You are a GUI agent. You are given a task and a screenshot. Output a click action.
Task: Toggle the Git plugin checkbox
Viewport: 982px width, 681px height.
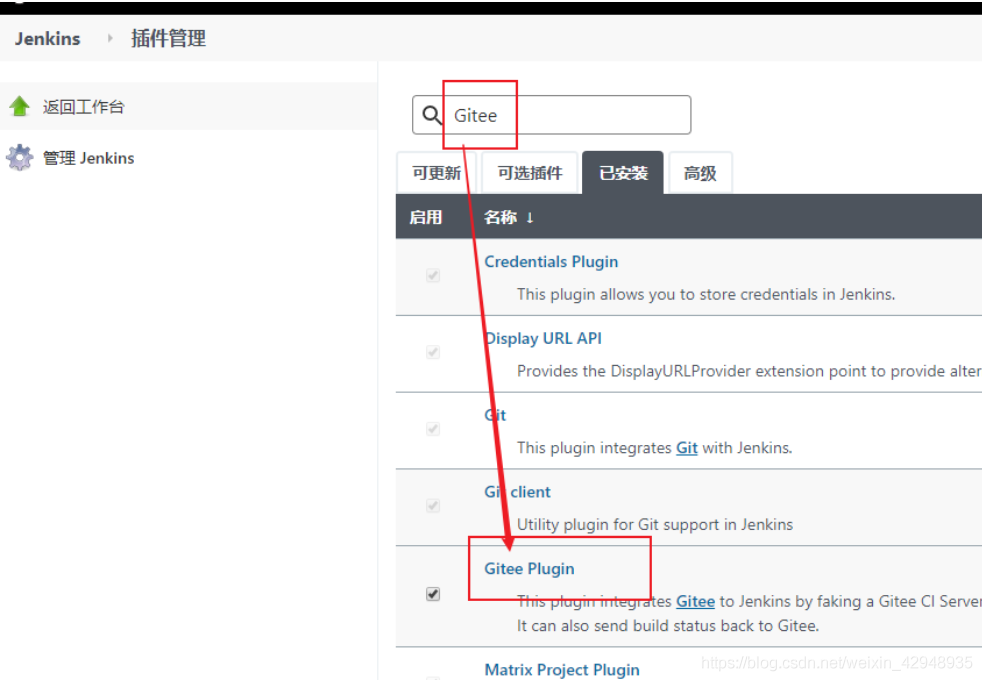(x=433, y=429)
